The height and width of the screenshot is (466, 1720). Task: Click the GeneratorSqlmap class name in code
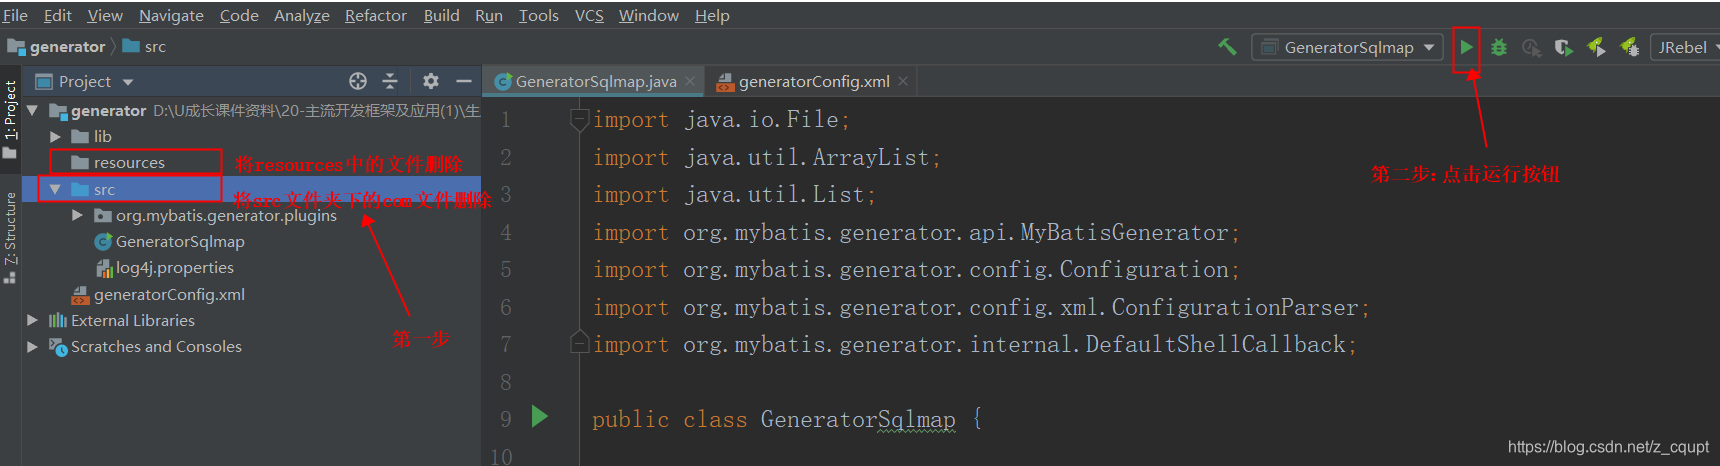[x=858, y=419]
